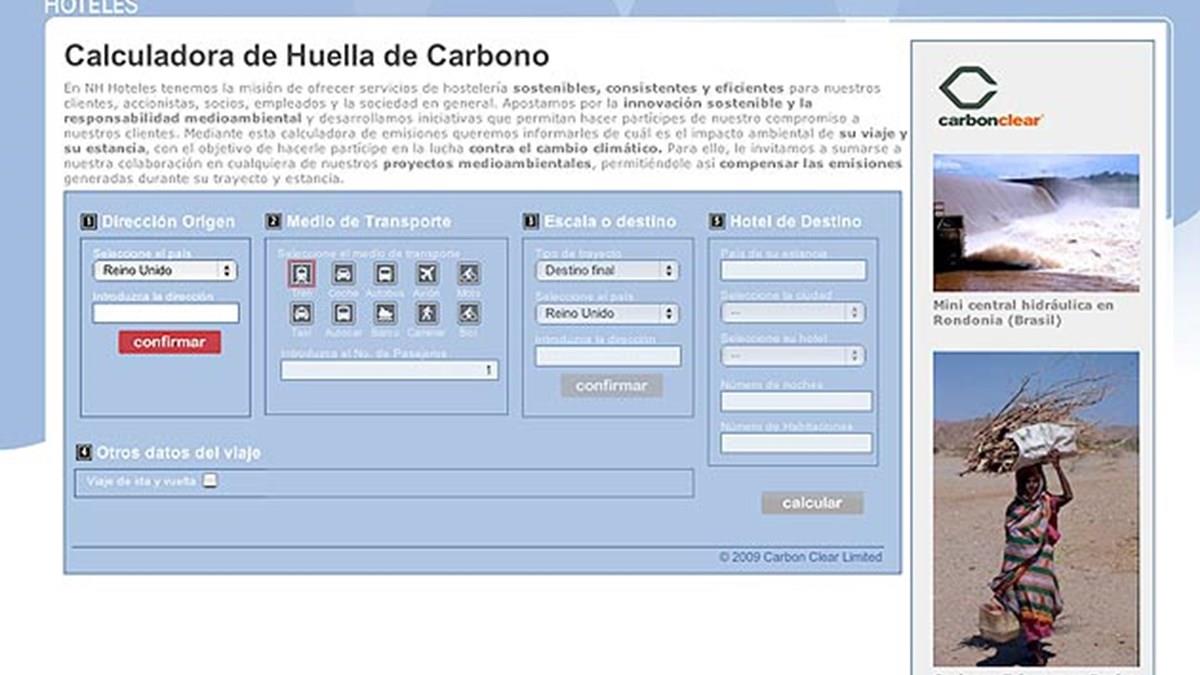1200x675 pixels.
Task: Focus the Número de noches field
Action: tap(796, 401)
